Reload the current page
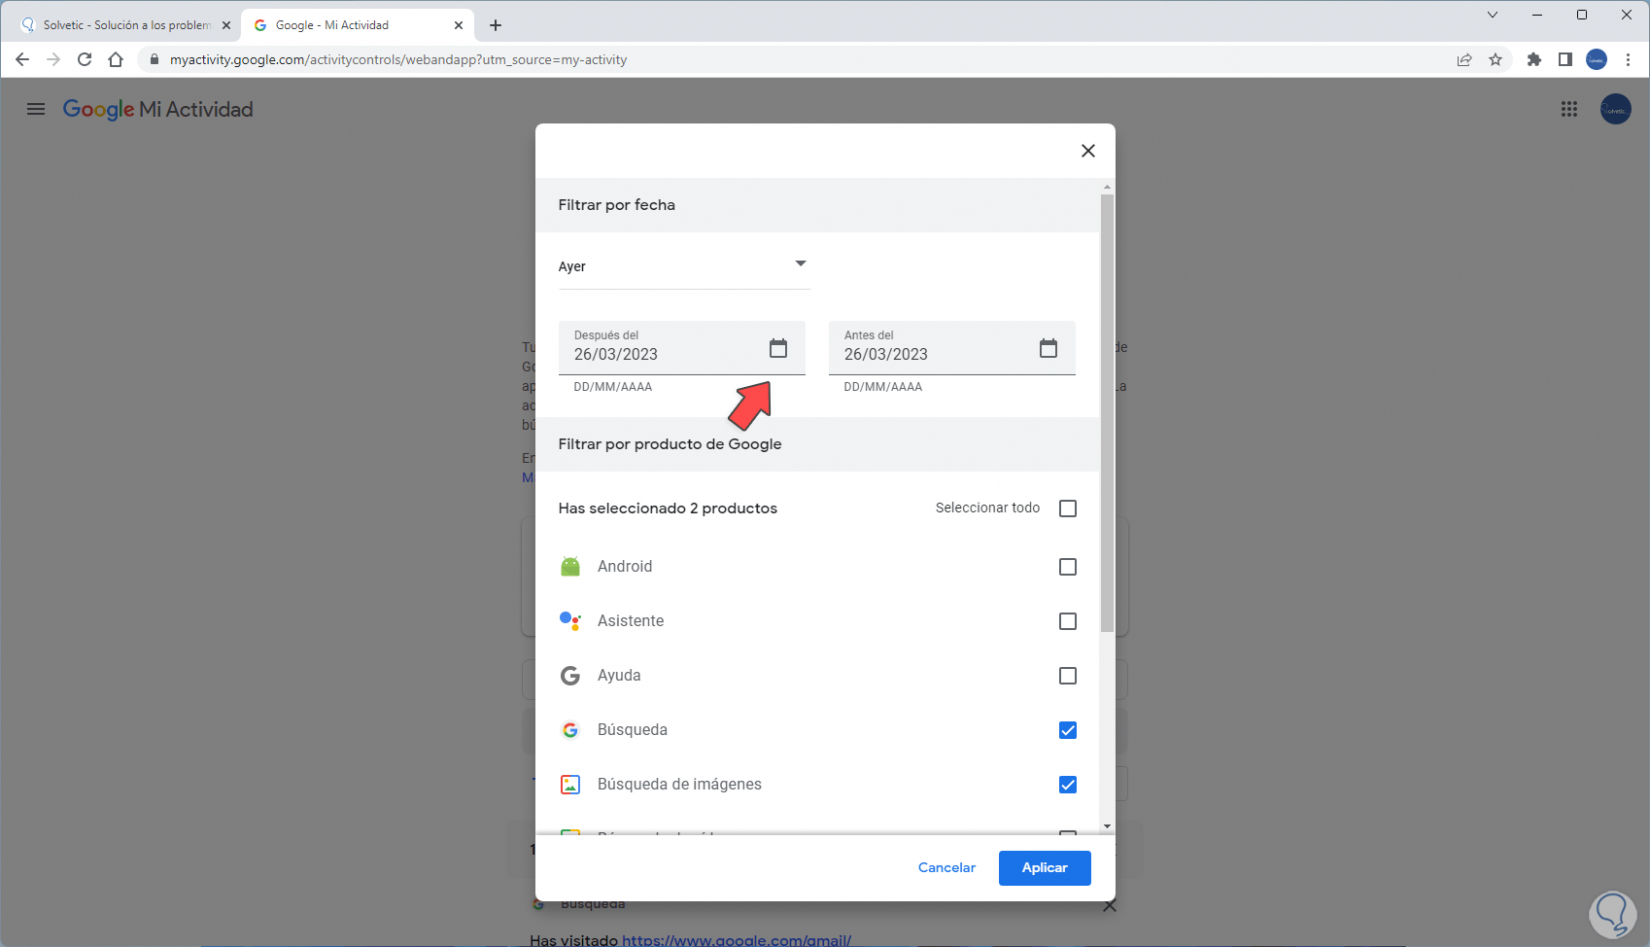The image size is (1650, 947). click(85, 60)
